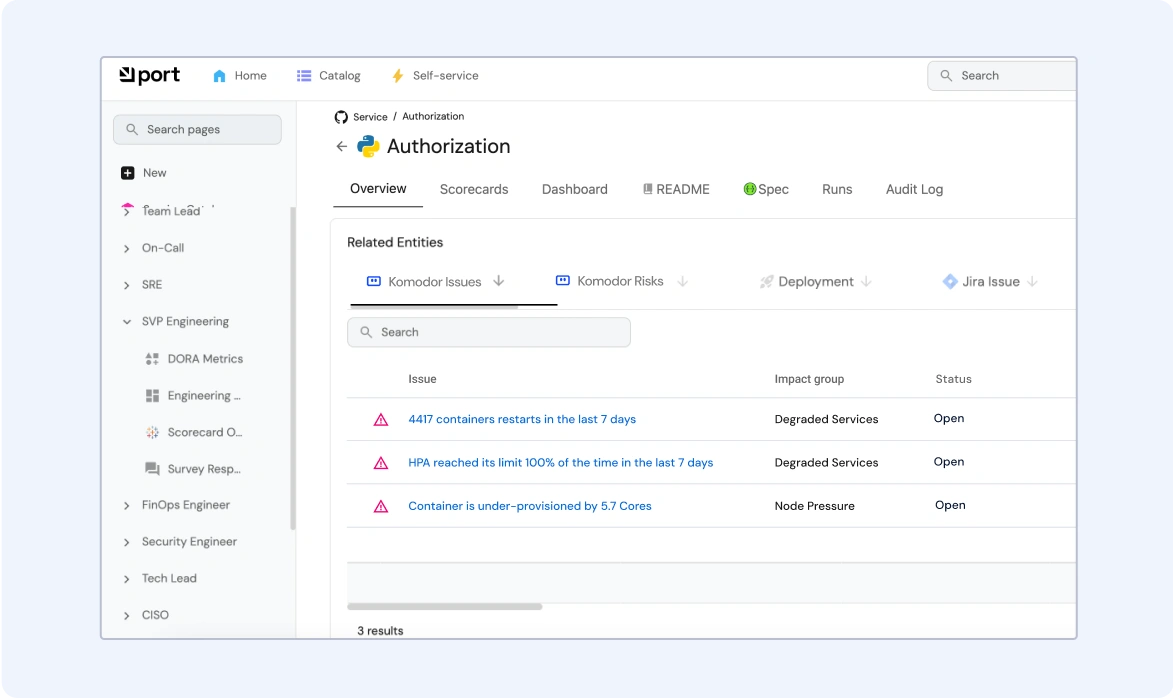Click the Deployment rocket icon
Screen dimensions: 1173x698
(766, 281)
